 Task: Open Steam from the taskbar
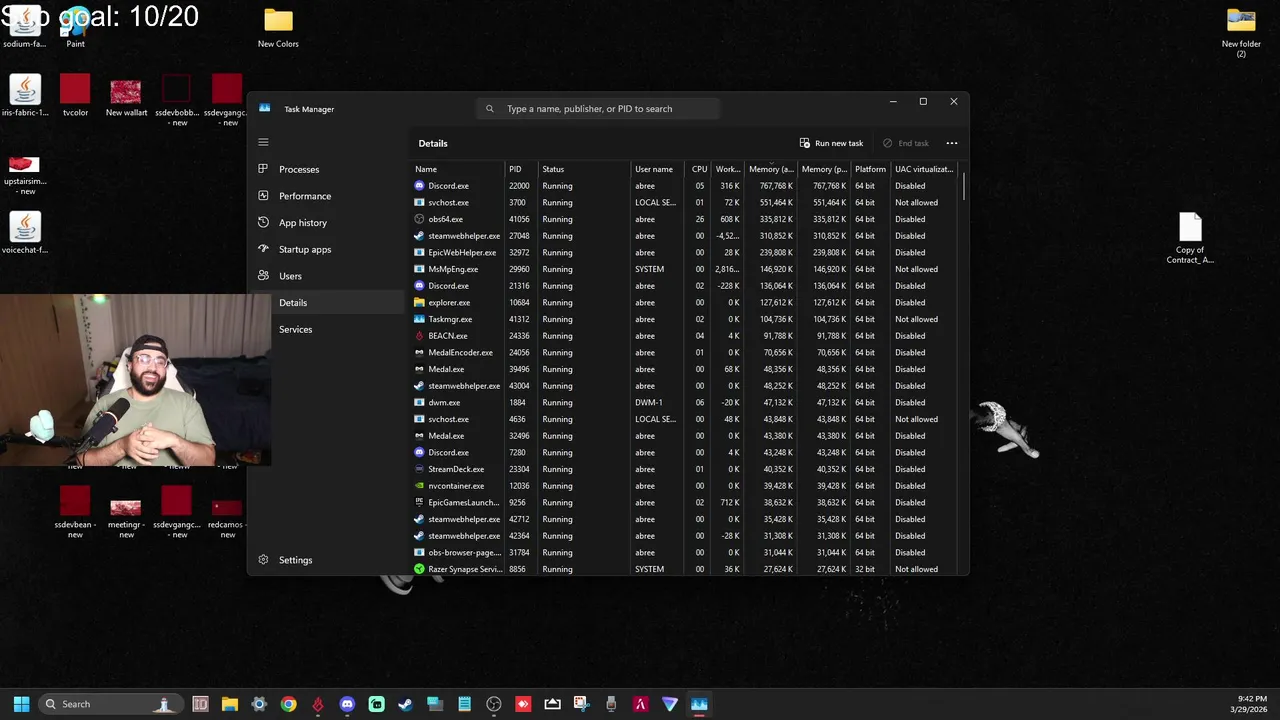click(405, 704)
